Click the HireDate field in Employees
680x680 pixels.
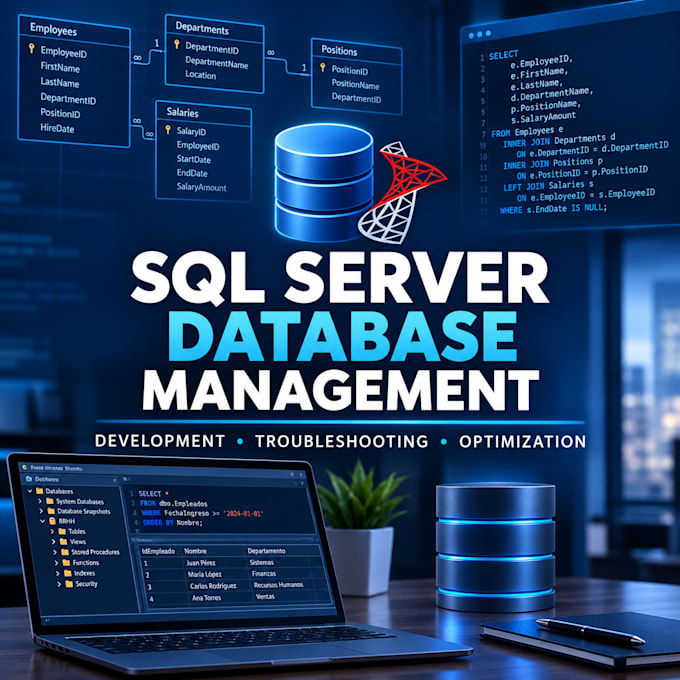pos(57,128)
